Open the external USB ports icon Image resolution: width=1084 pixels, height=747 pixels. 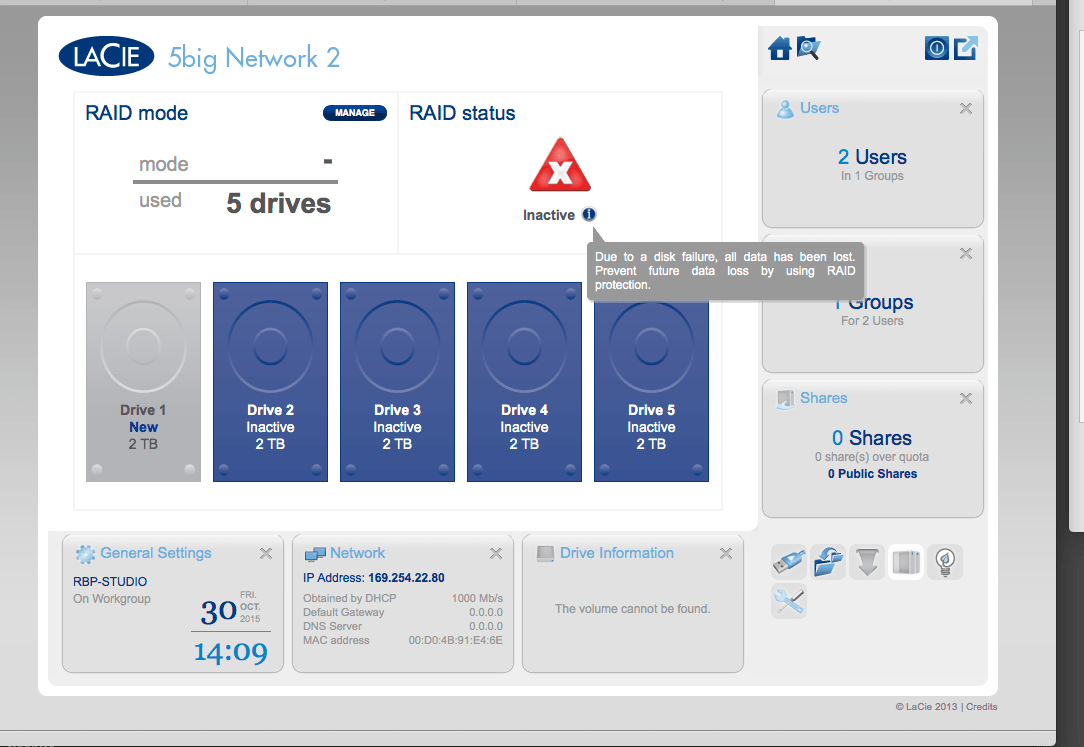[x=789, y=561]
